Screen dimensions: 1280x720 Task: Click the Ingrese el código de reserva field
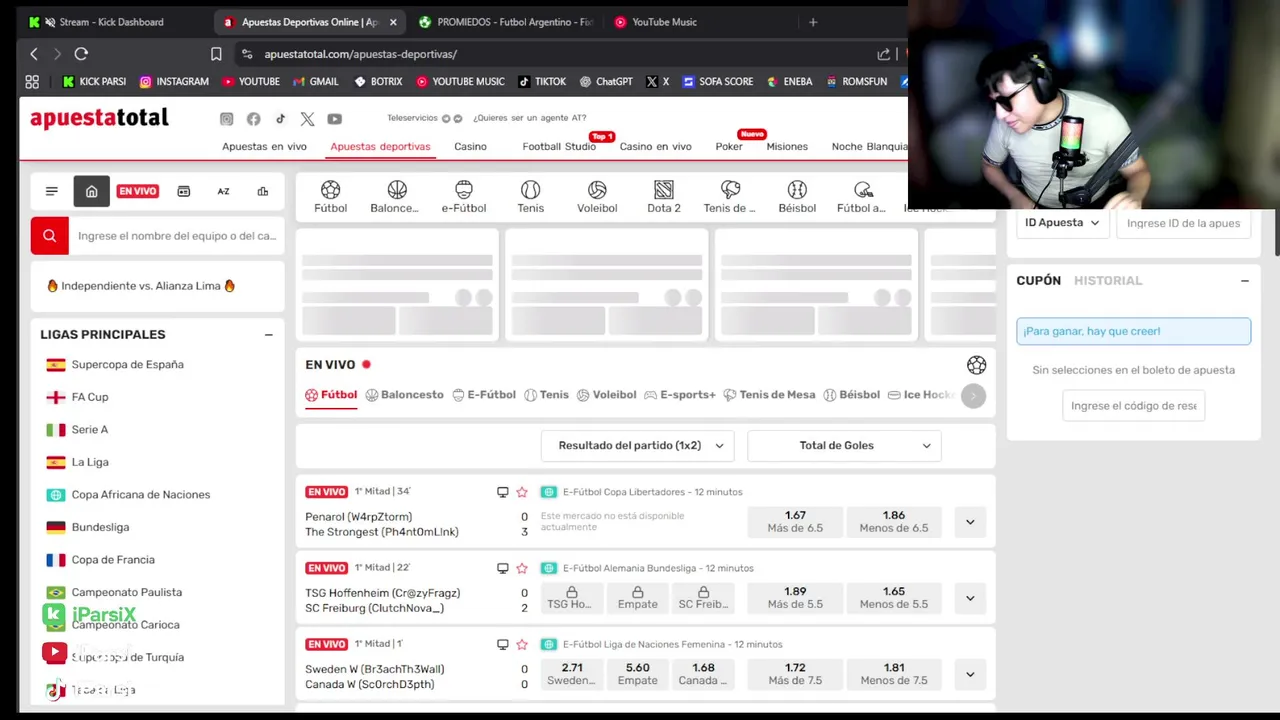tap(1134, 406)
